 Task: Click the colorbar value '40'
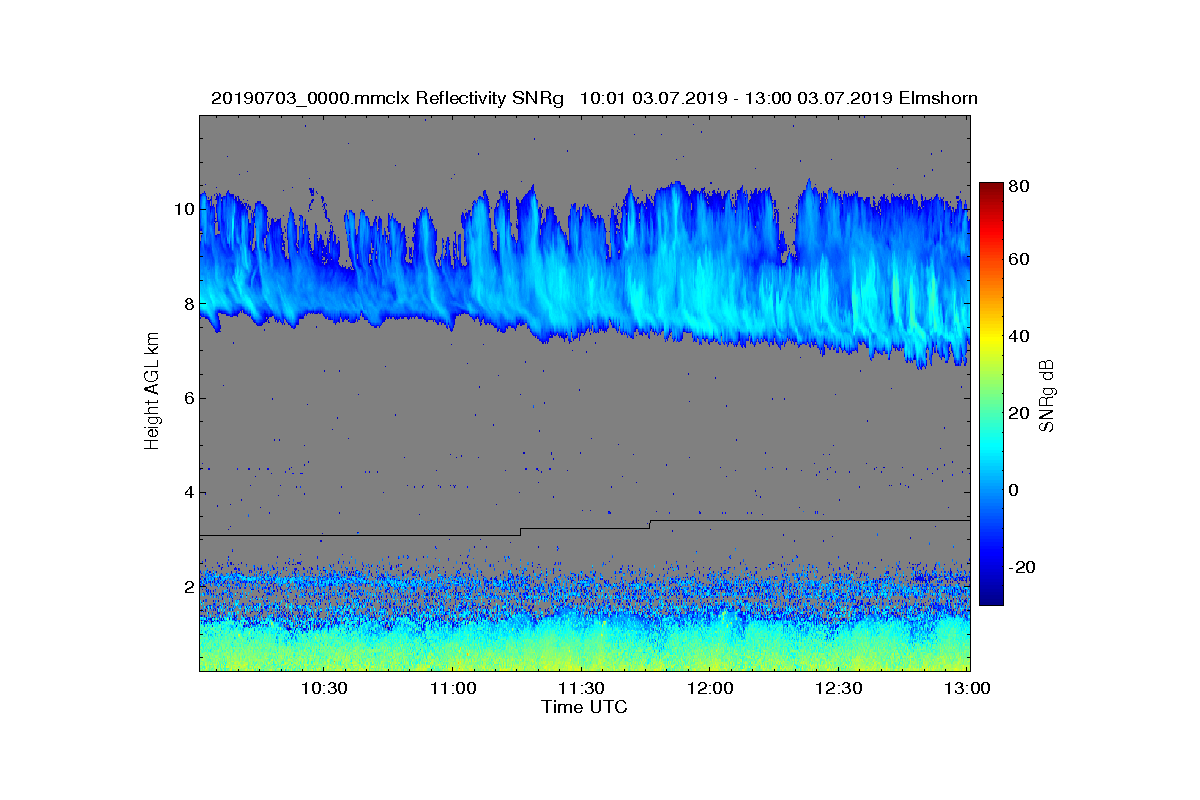(1019, 337)
